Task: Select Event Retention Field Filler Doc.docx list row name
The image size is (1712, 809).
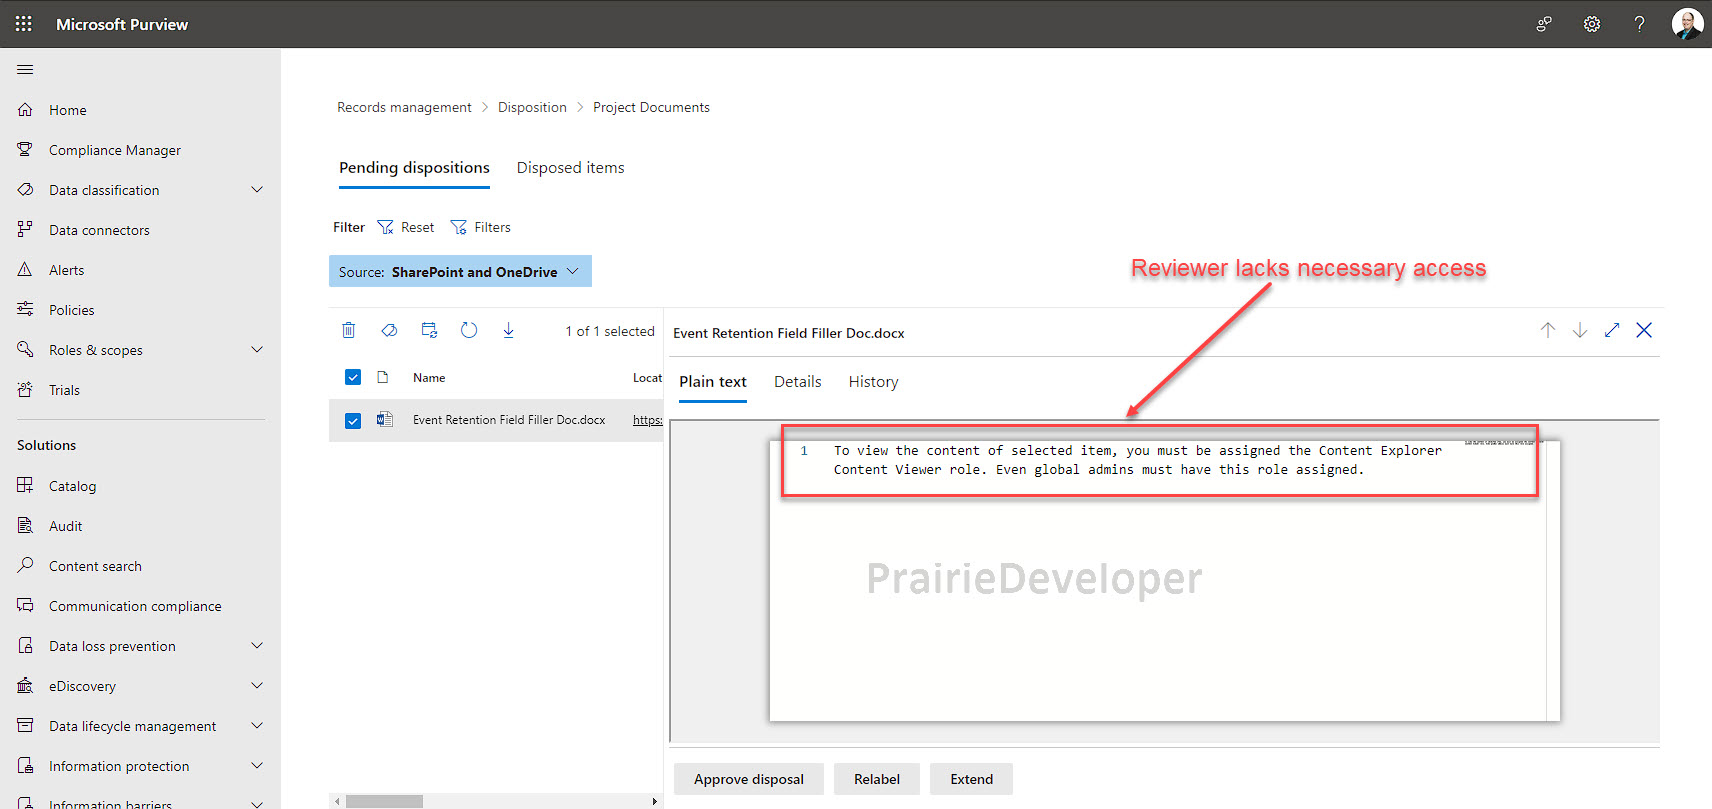Action: point(509,420)
